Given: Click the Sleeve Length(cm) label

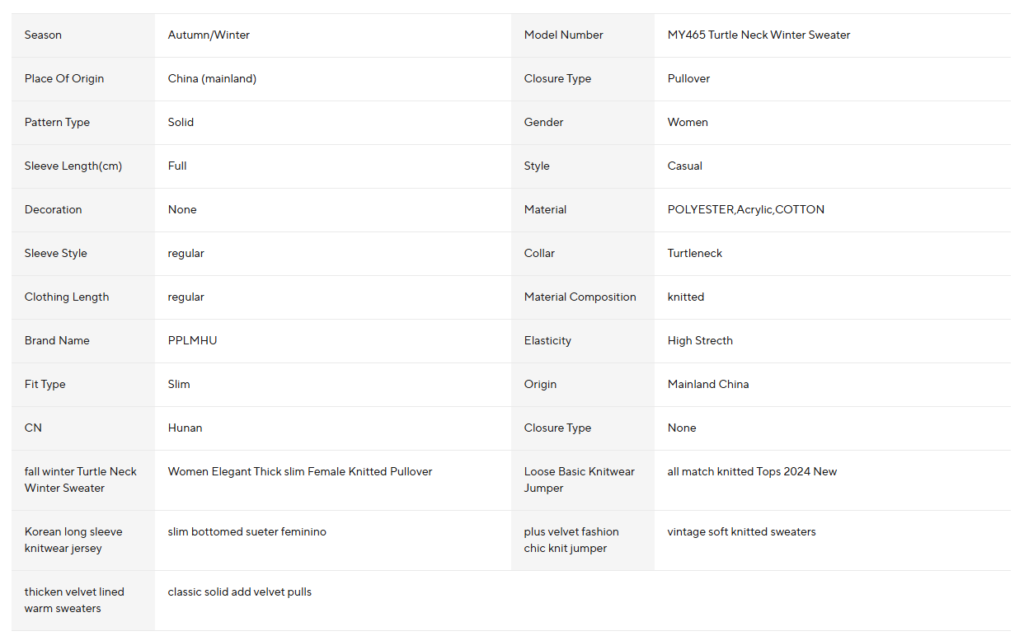Looking at the screenshot, I should pyautogui.click(x=73, y=166).
